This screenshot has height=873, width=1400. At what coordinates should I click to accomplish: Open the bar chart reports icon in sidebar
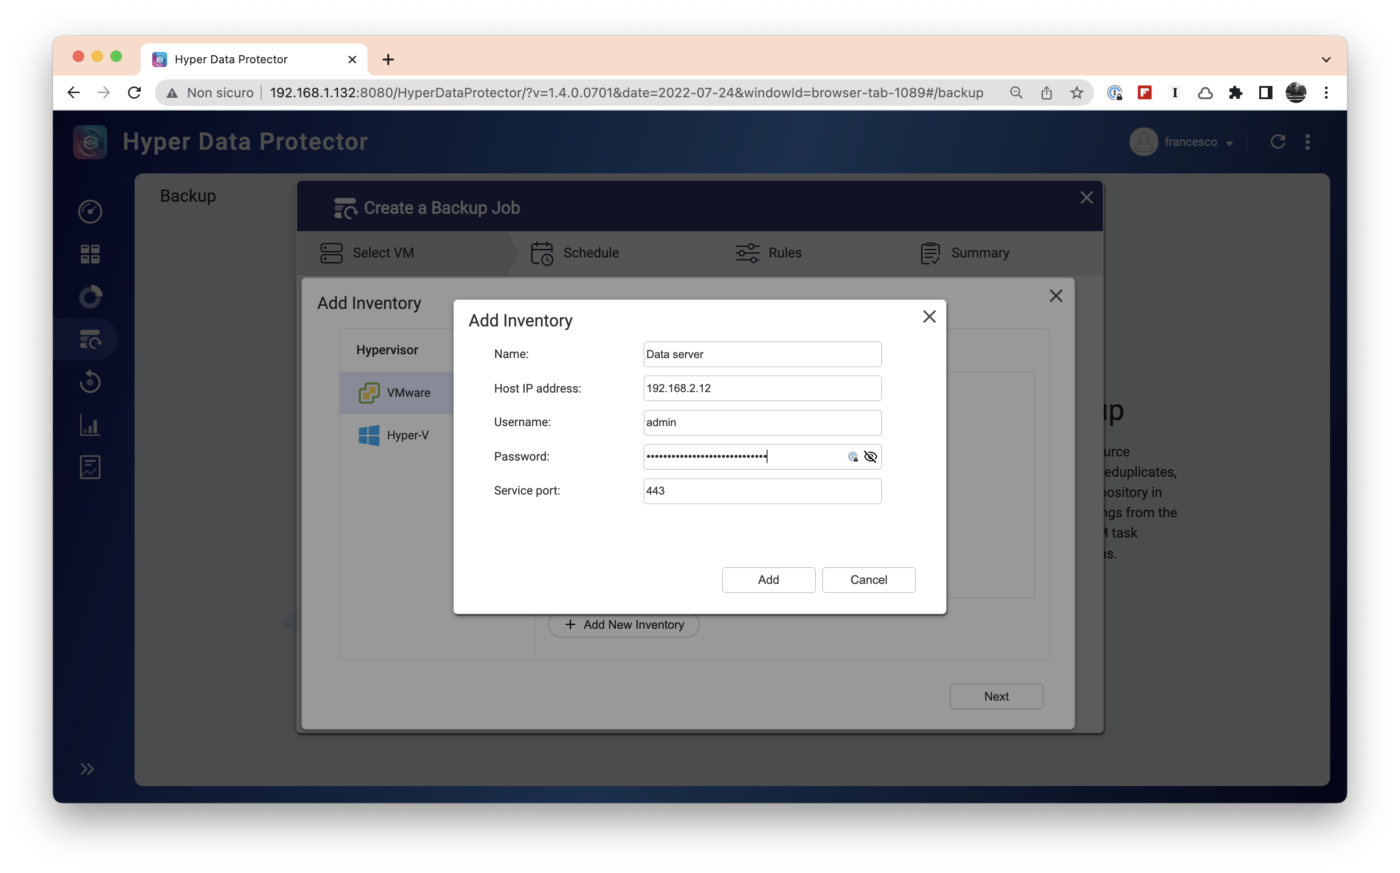point(90,425)
